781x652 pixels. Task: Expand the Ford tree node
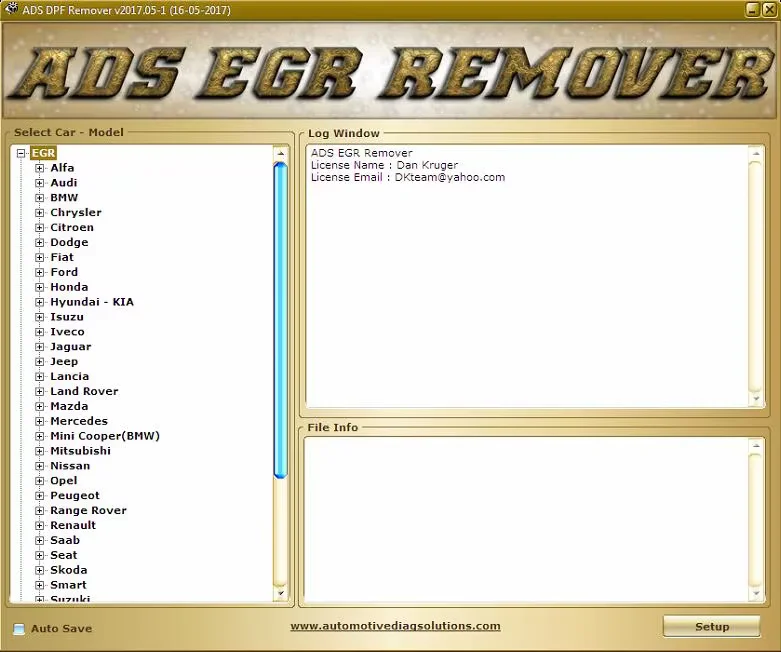39,272
